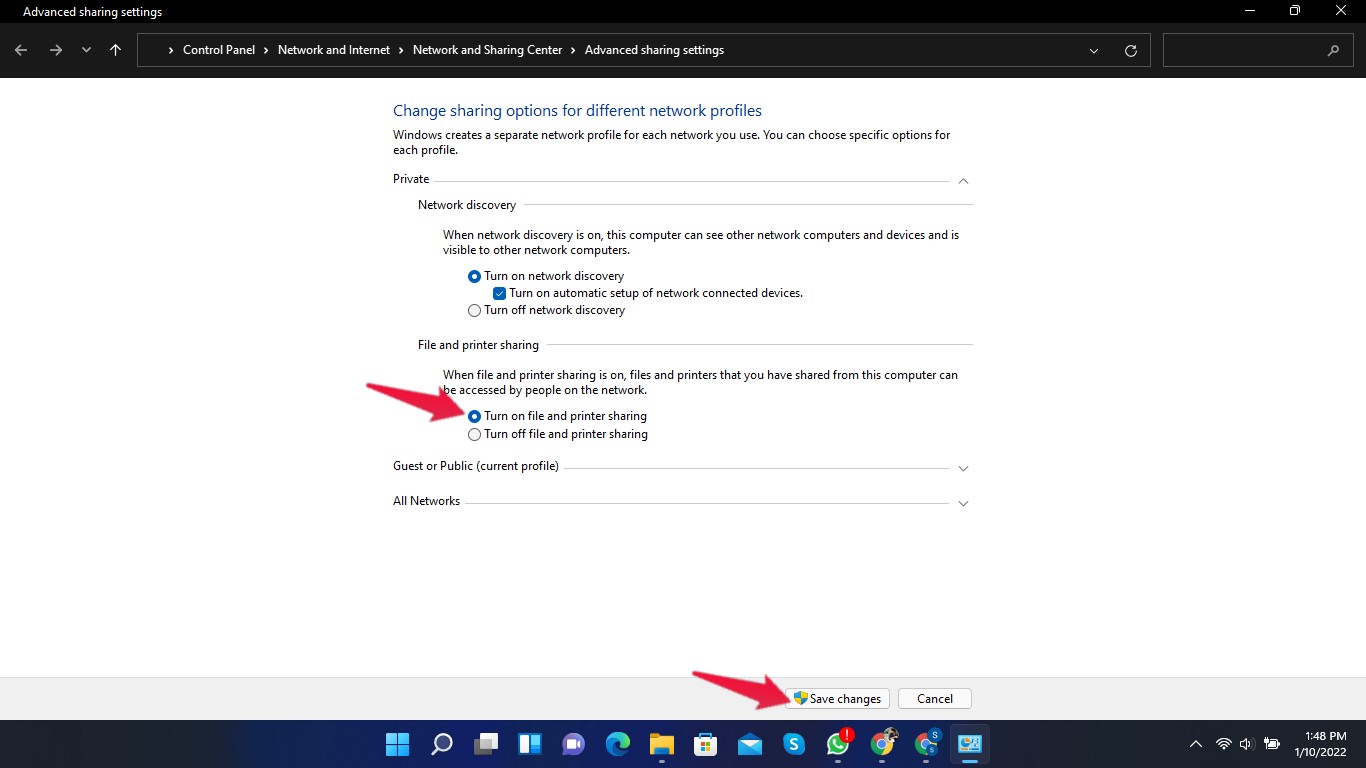
Task: Open File Explorer from the taskbar
Action: pyautogui.click(x=661, y=744)
